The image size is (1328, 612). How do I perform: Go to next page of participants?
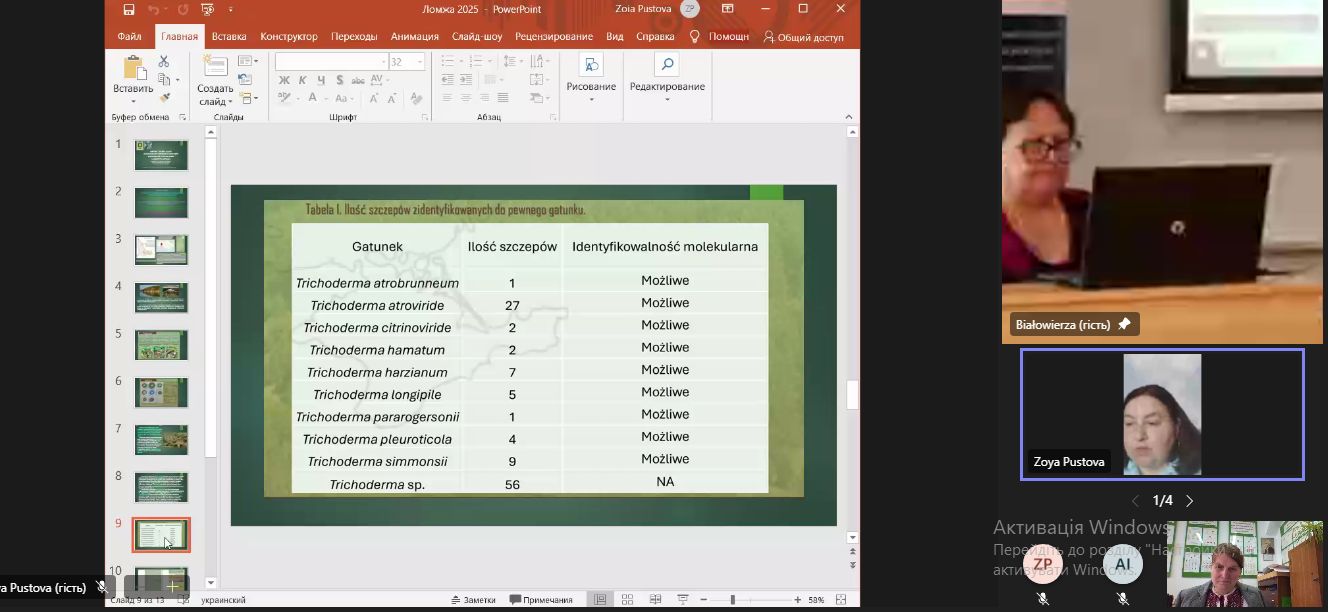tap(1190, 501)
